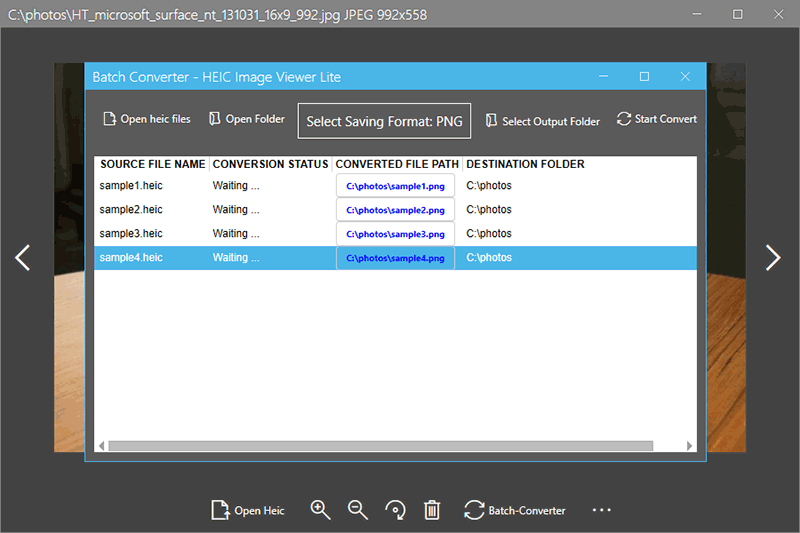The width and height of the screenshot is (800, 533).
Task: Click Open Heic in bottom toolbar
Action: [248, 510]
